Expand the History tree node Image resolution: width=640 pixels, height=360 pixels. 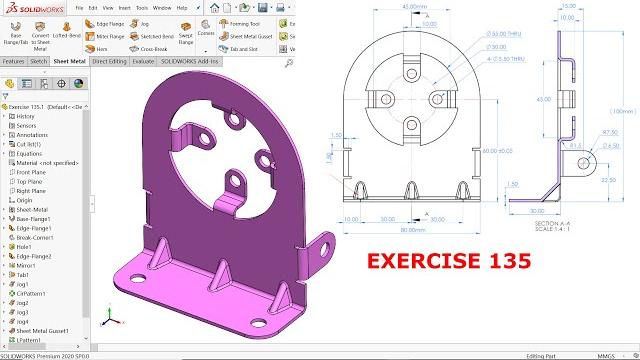pos(4,116)
